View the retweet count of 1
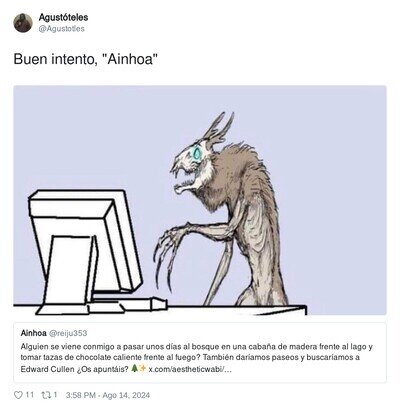The image size is (400, 409). click(x=55, y=395)
